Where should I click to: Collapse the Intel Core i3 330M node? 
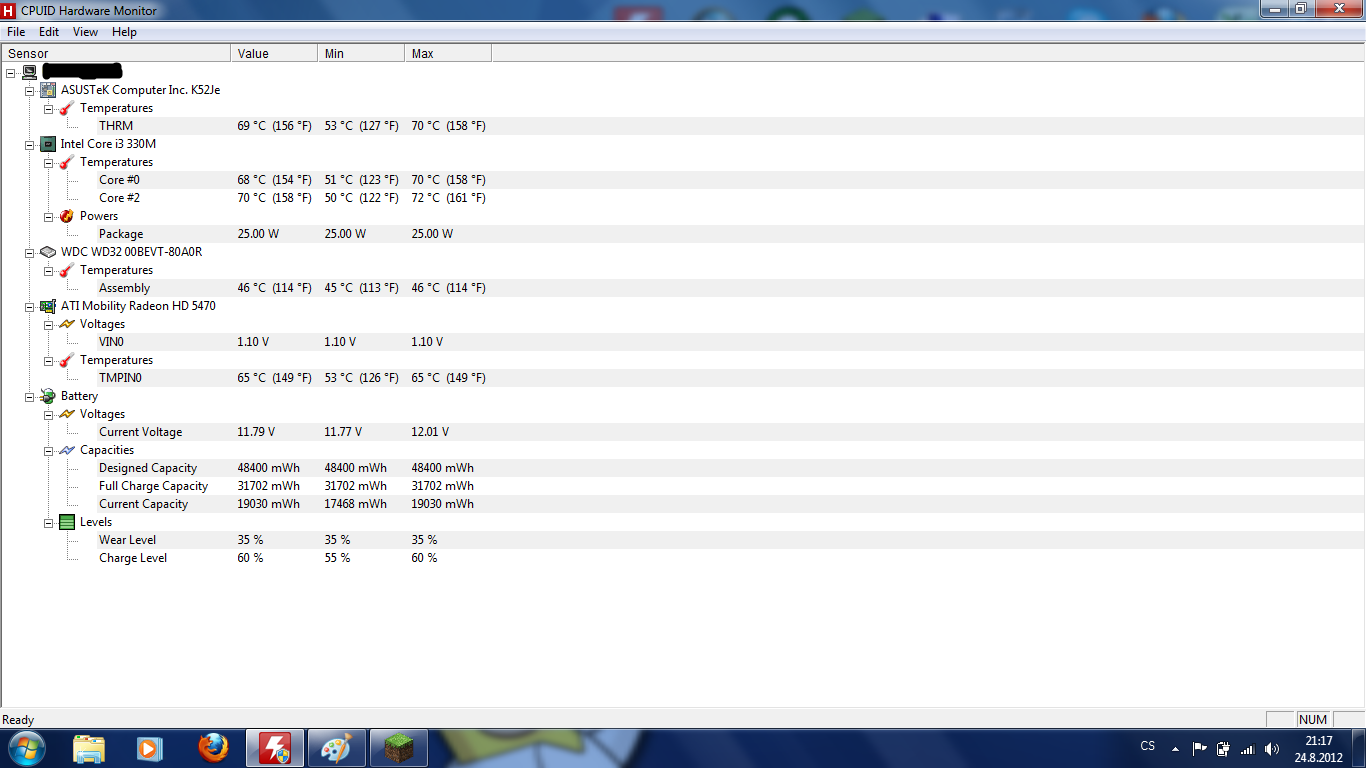pyautogui.click(x=30, y=144)
